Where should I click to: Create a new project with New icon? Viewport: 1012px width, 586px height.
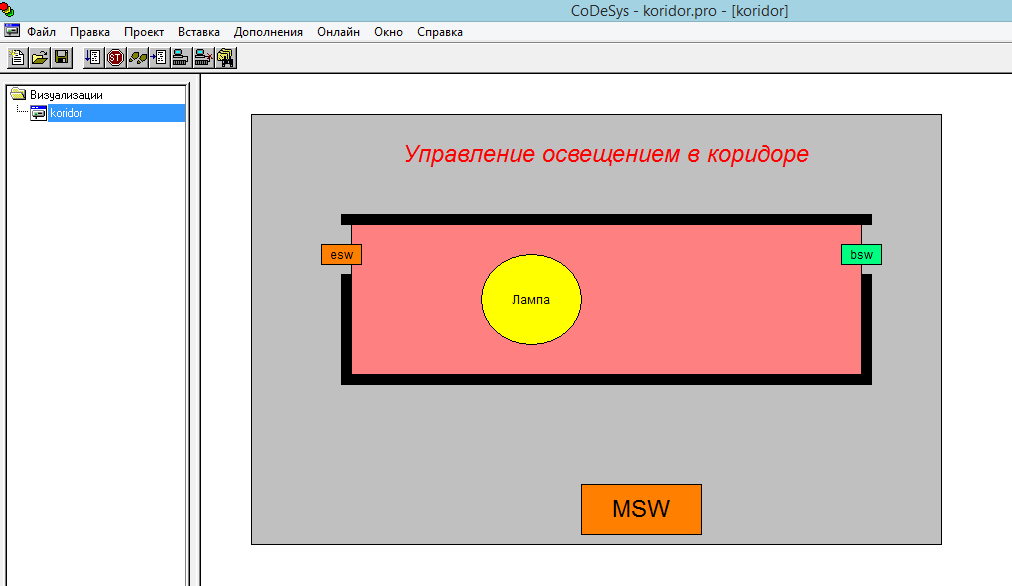tap(17, 57)
